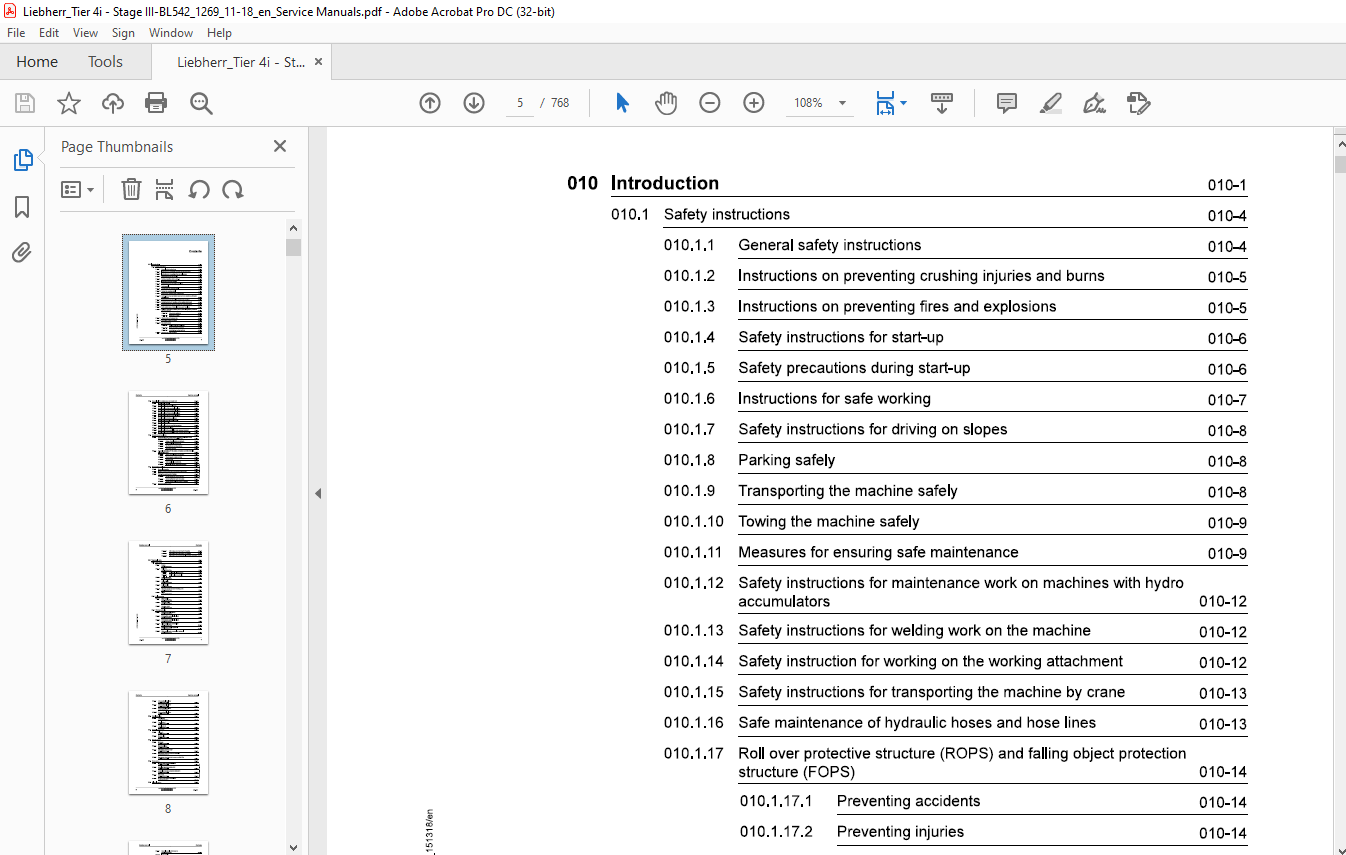Select the Highlight text pen tool
Screen dimensions: 1346x855
[1050, 103]
